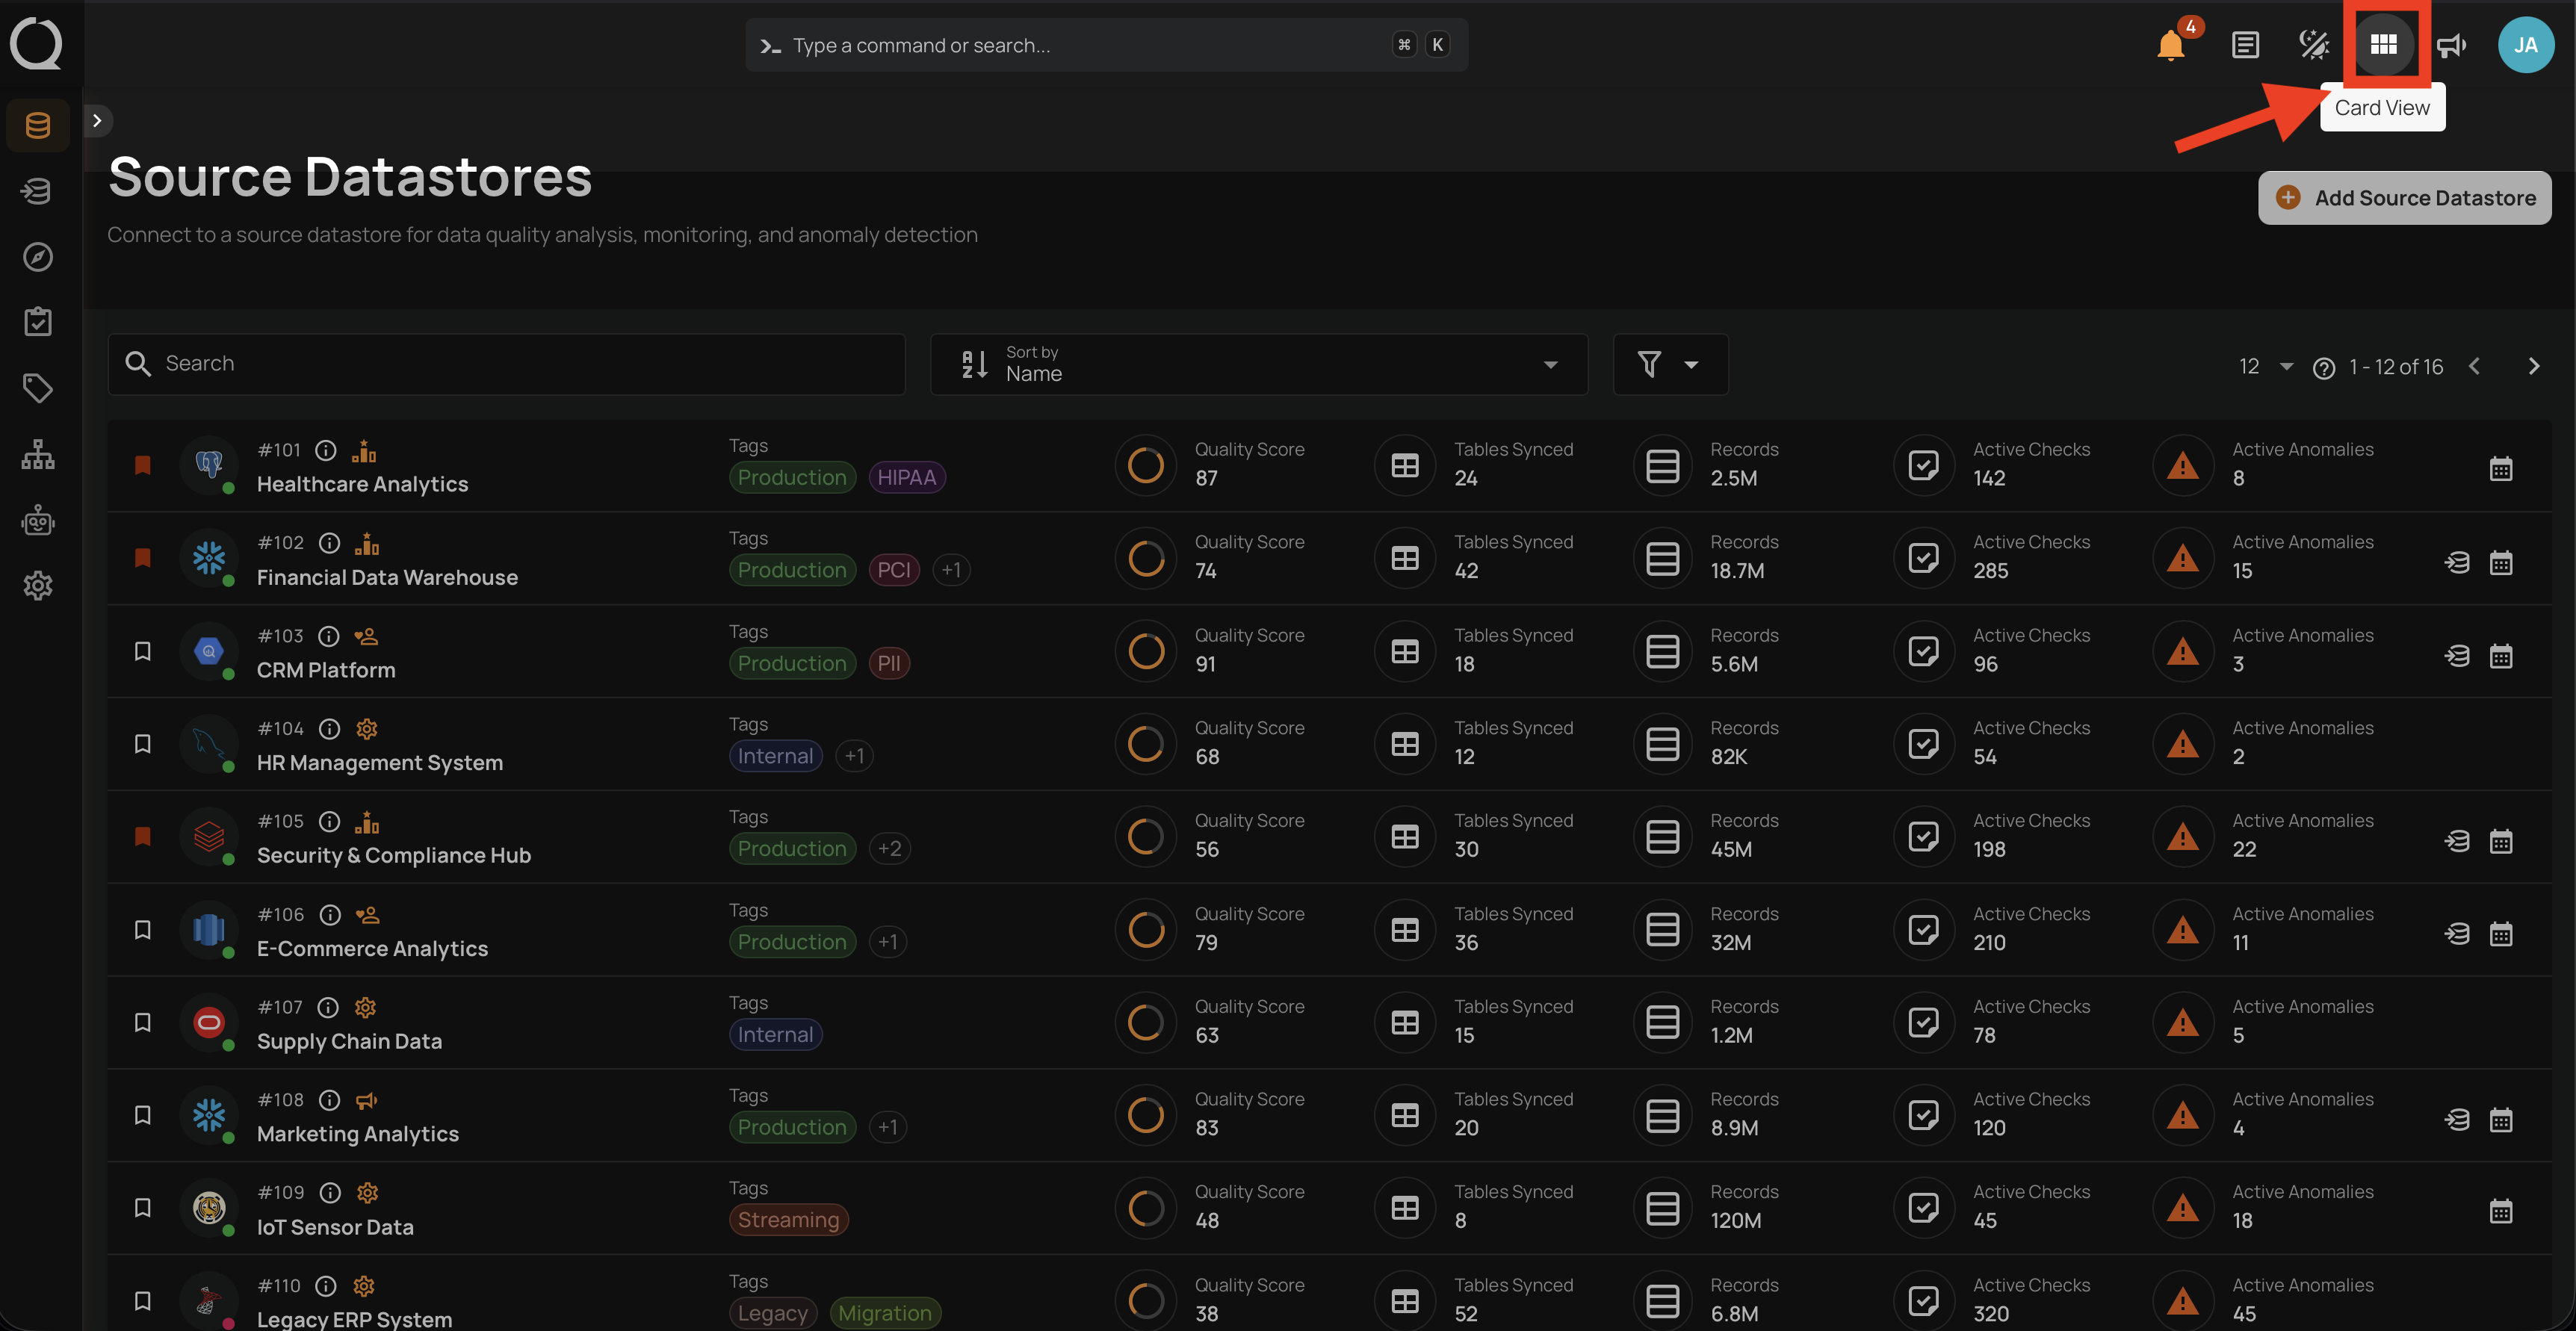The image size is (2576, 1331).
Task: Open the JA user avatar menu
Action: coord(2526,45)
